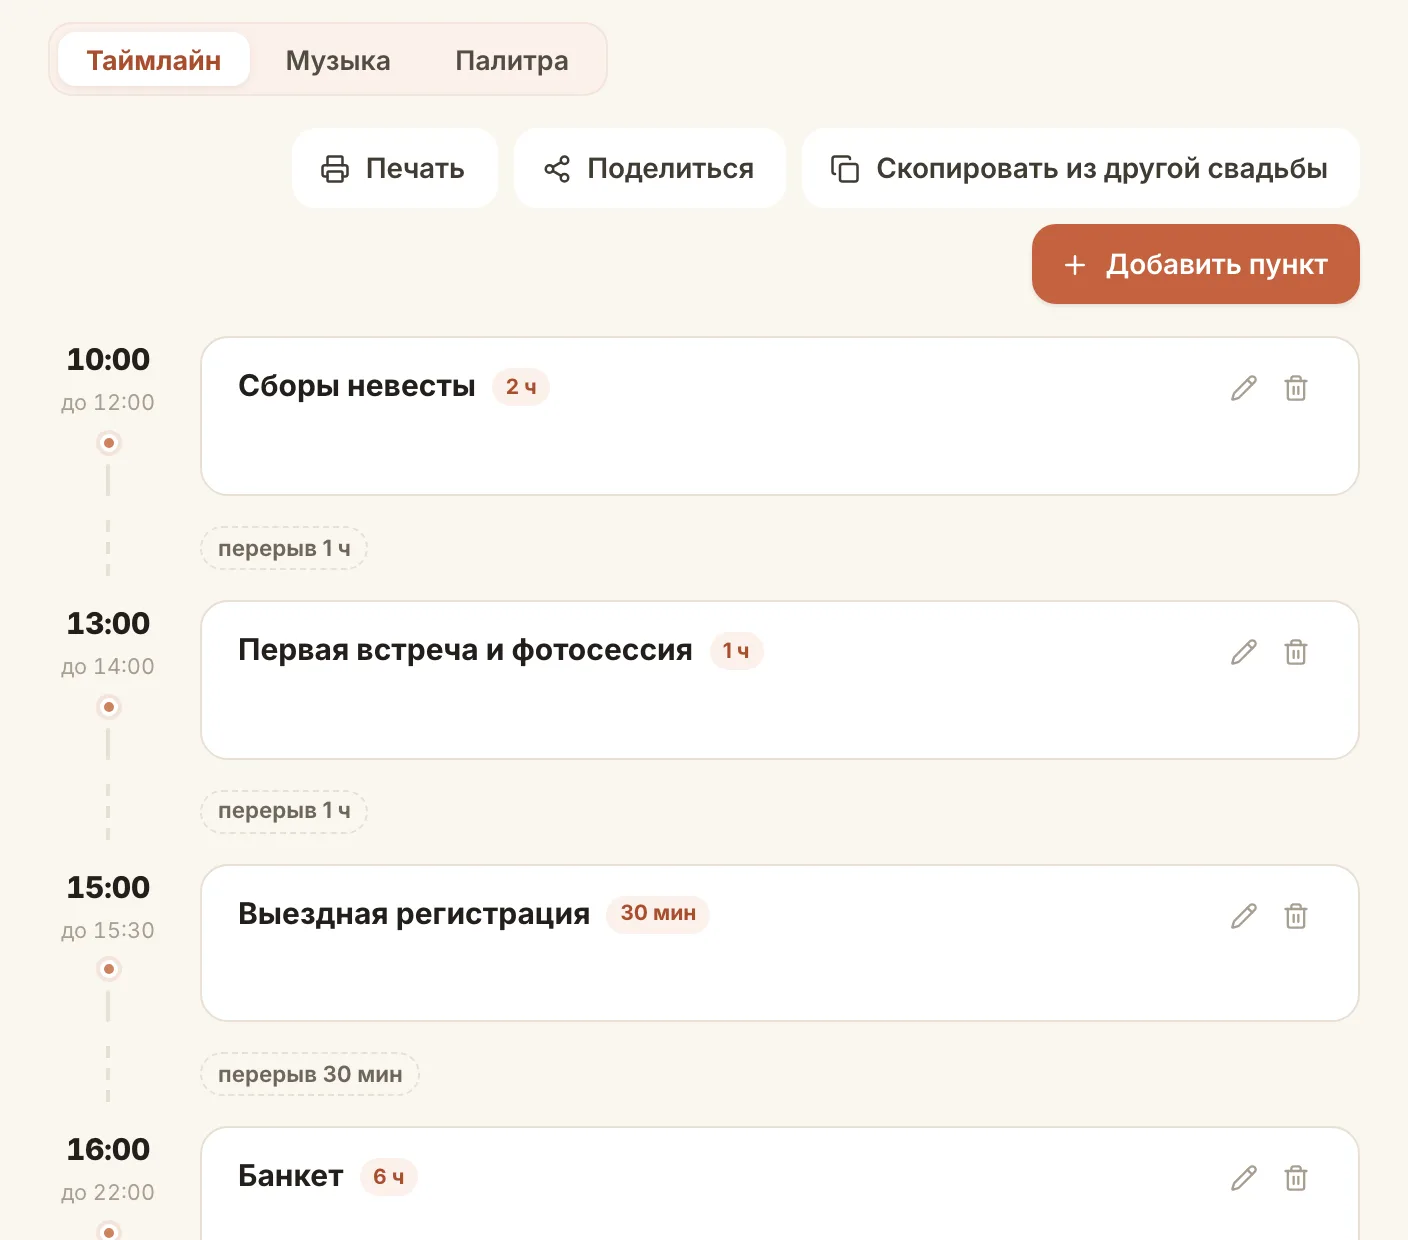1408x1240 pixels.
Task: Open editing for «Банкет» via pencil icon
Action: (1244, 1178)
